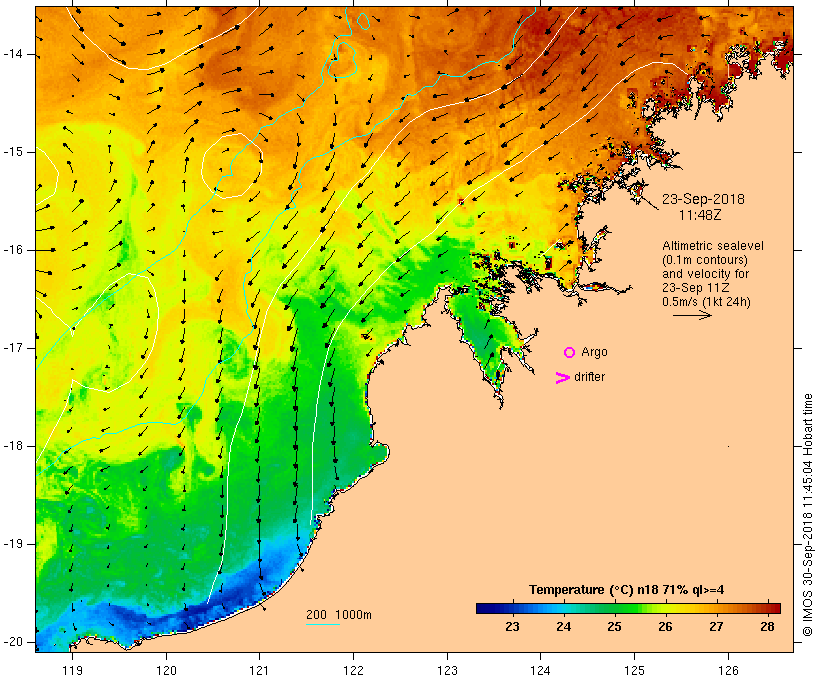
Task: Click the 'Temperature (°C) n18 71% ql>=4' title
Action: [x=627, y=590]
